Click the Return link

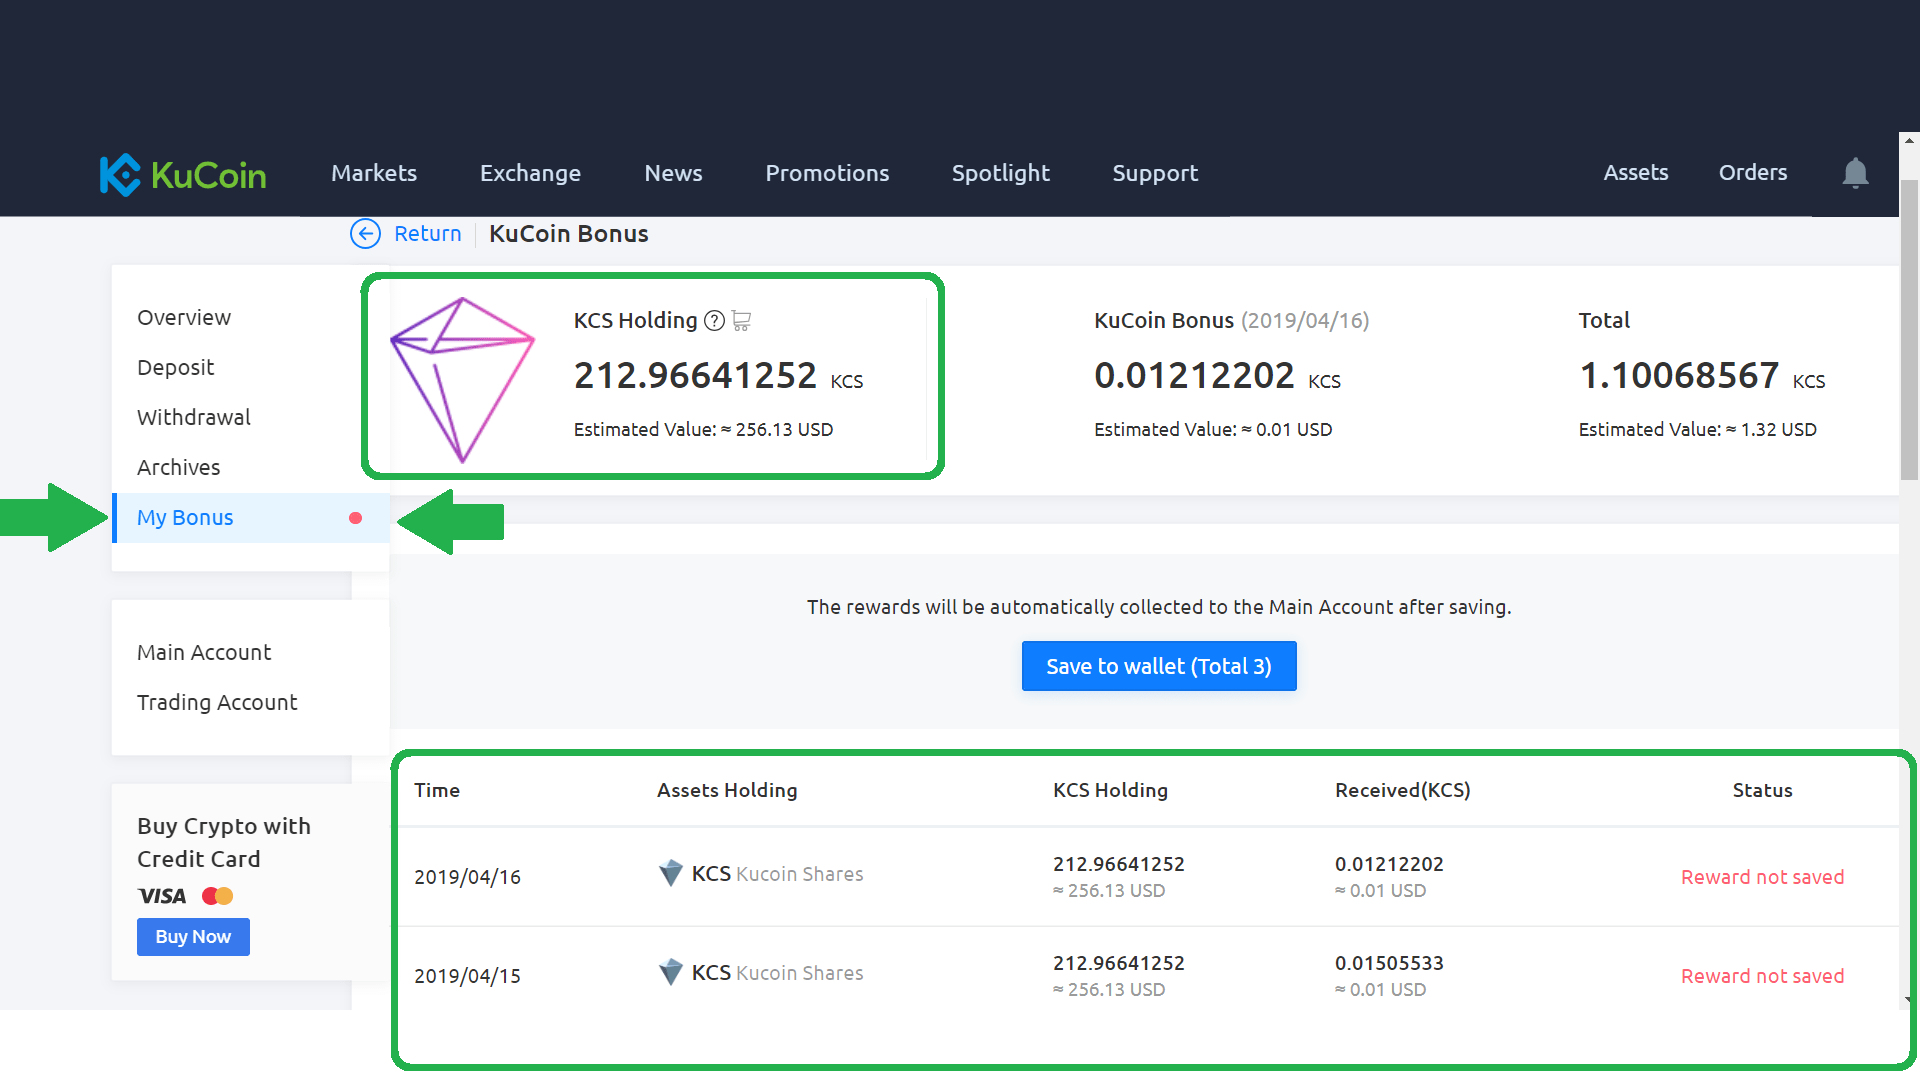427,234
